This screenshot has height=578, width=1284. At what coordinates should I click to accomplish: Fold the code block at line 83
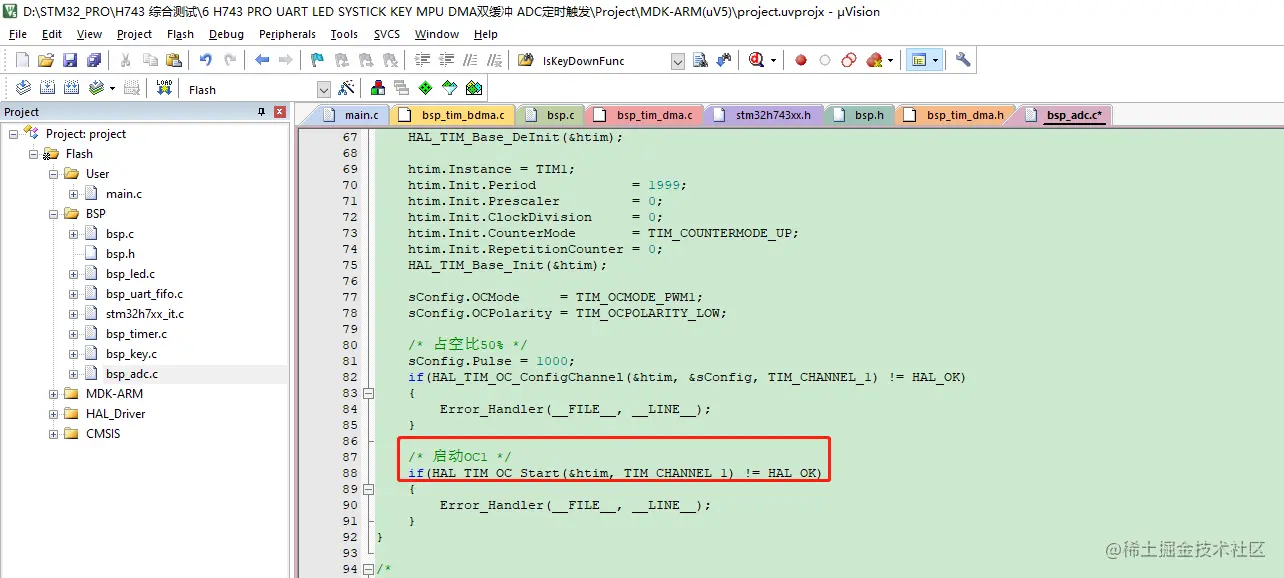click(x=367, y=393)
